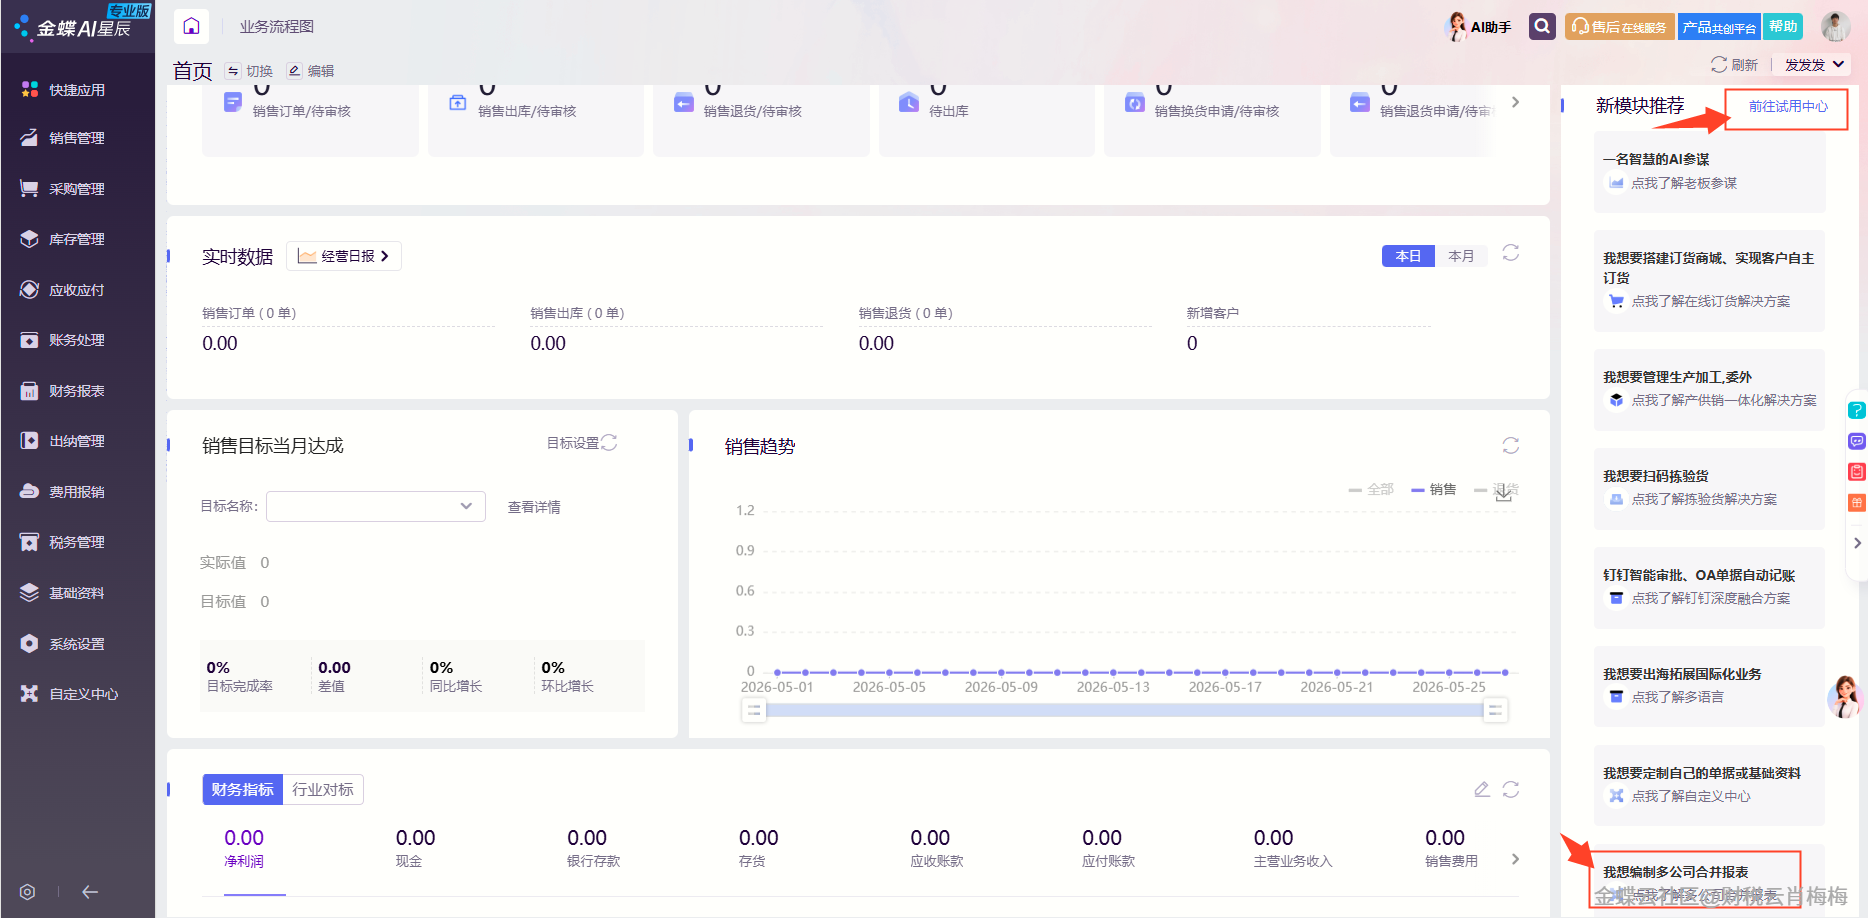Image resolution: width=1868 pixels, height=918 pixels.
Task: Open 财务报表 sidebar module
Action: (x=77, y=391)
